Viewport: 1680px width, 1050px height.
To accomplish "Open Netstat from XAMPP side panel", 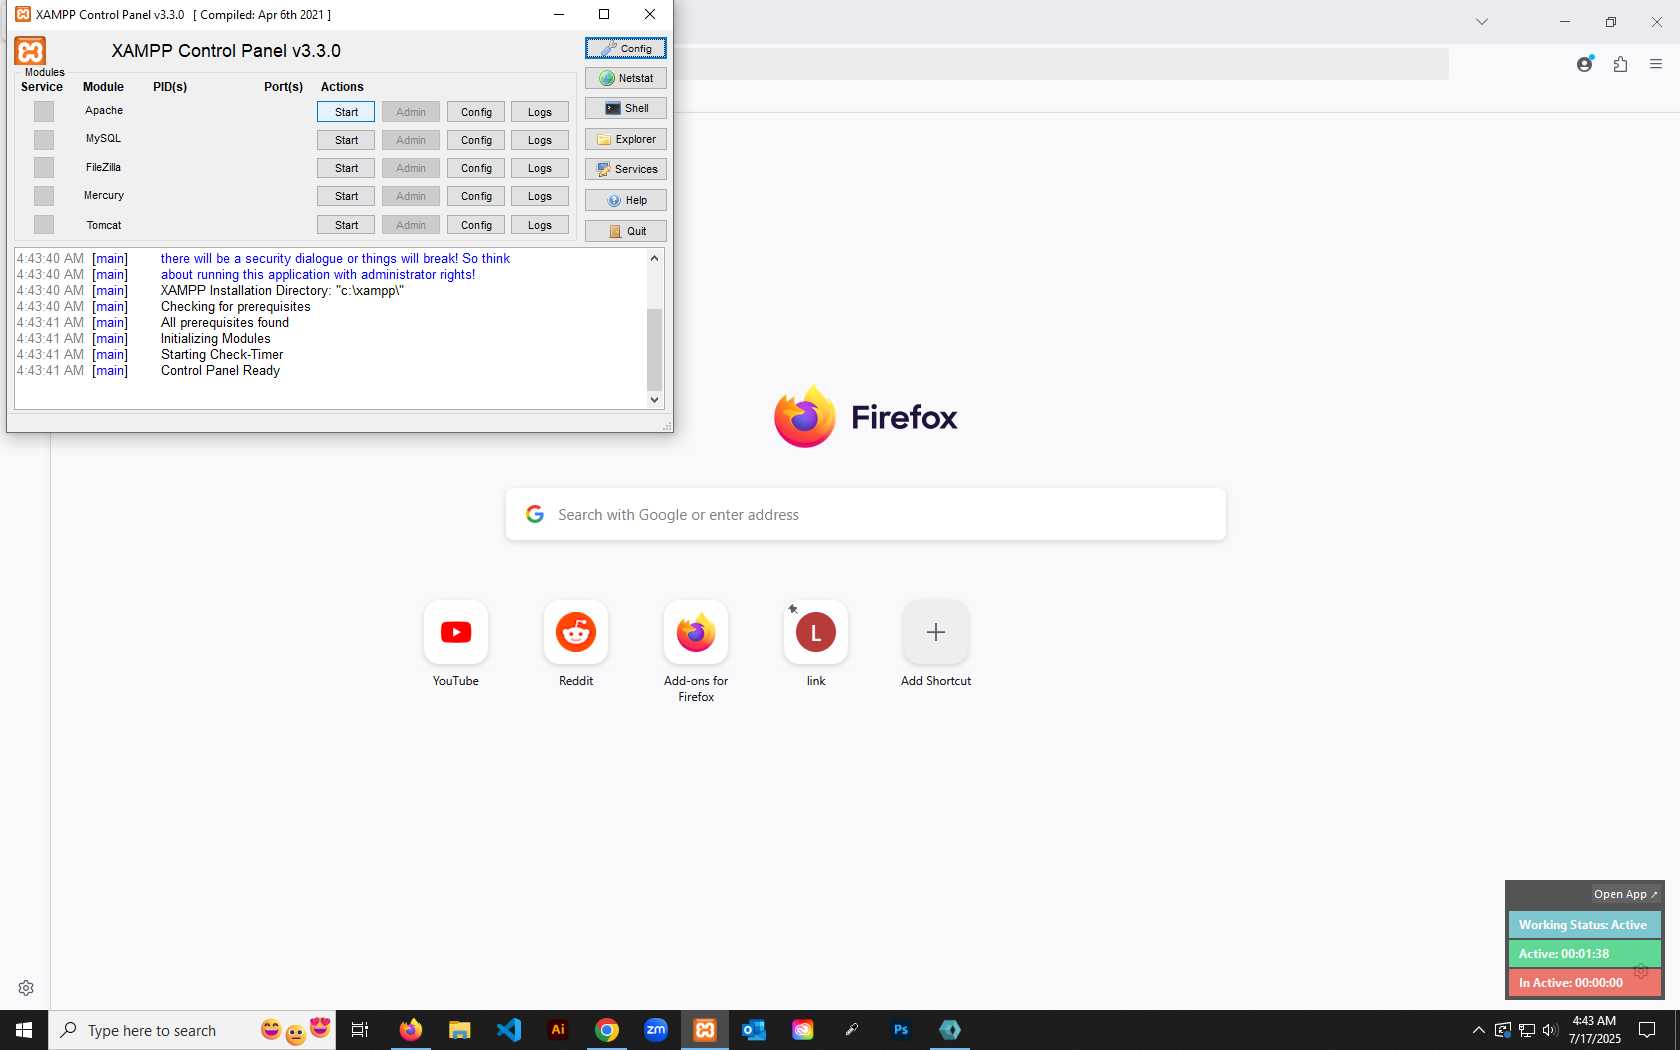I will (626, 78).
